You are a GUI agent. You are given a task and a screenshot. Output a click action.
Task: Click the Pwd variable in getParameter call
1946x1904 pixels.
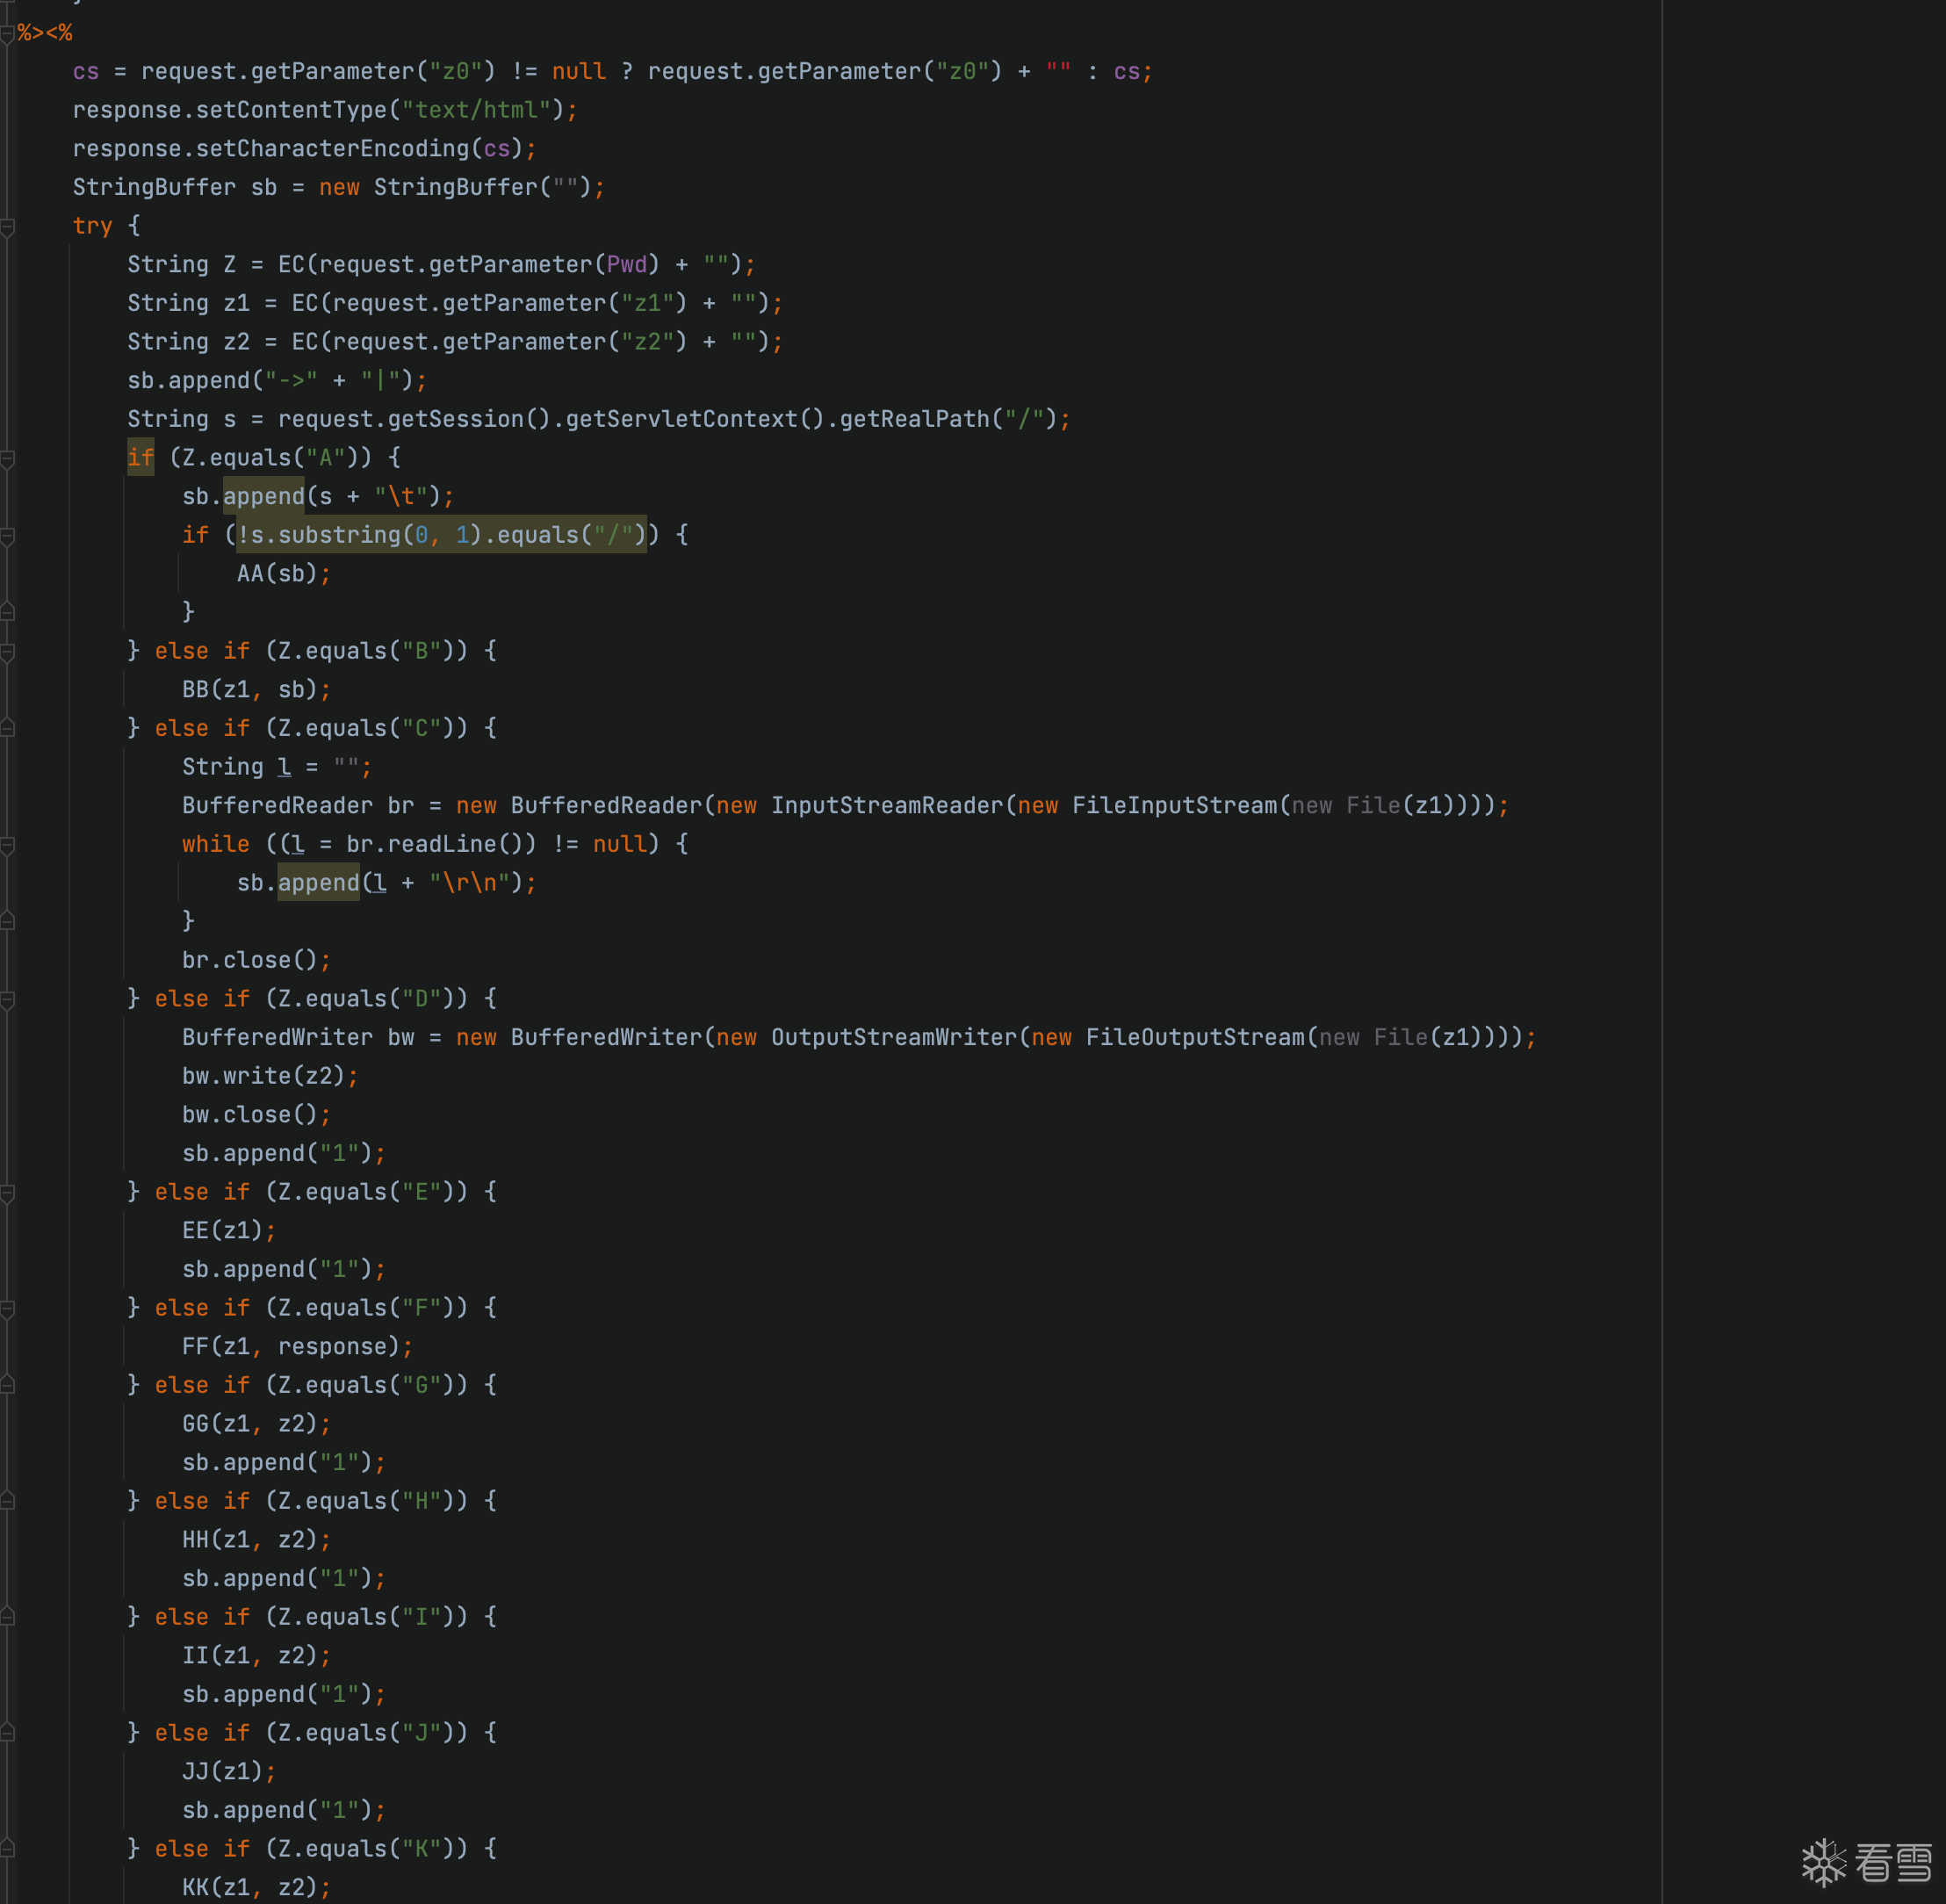(627, 265)
